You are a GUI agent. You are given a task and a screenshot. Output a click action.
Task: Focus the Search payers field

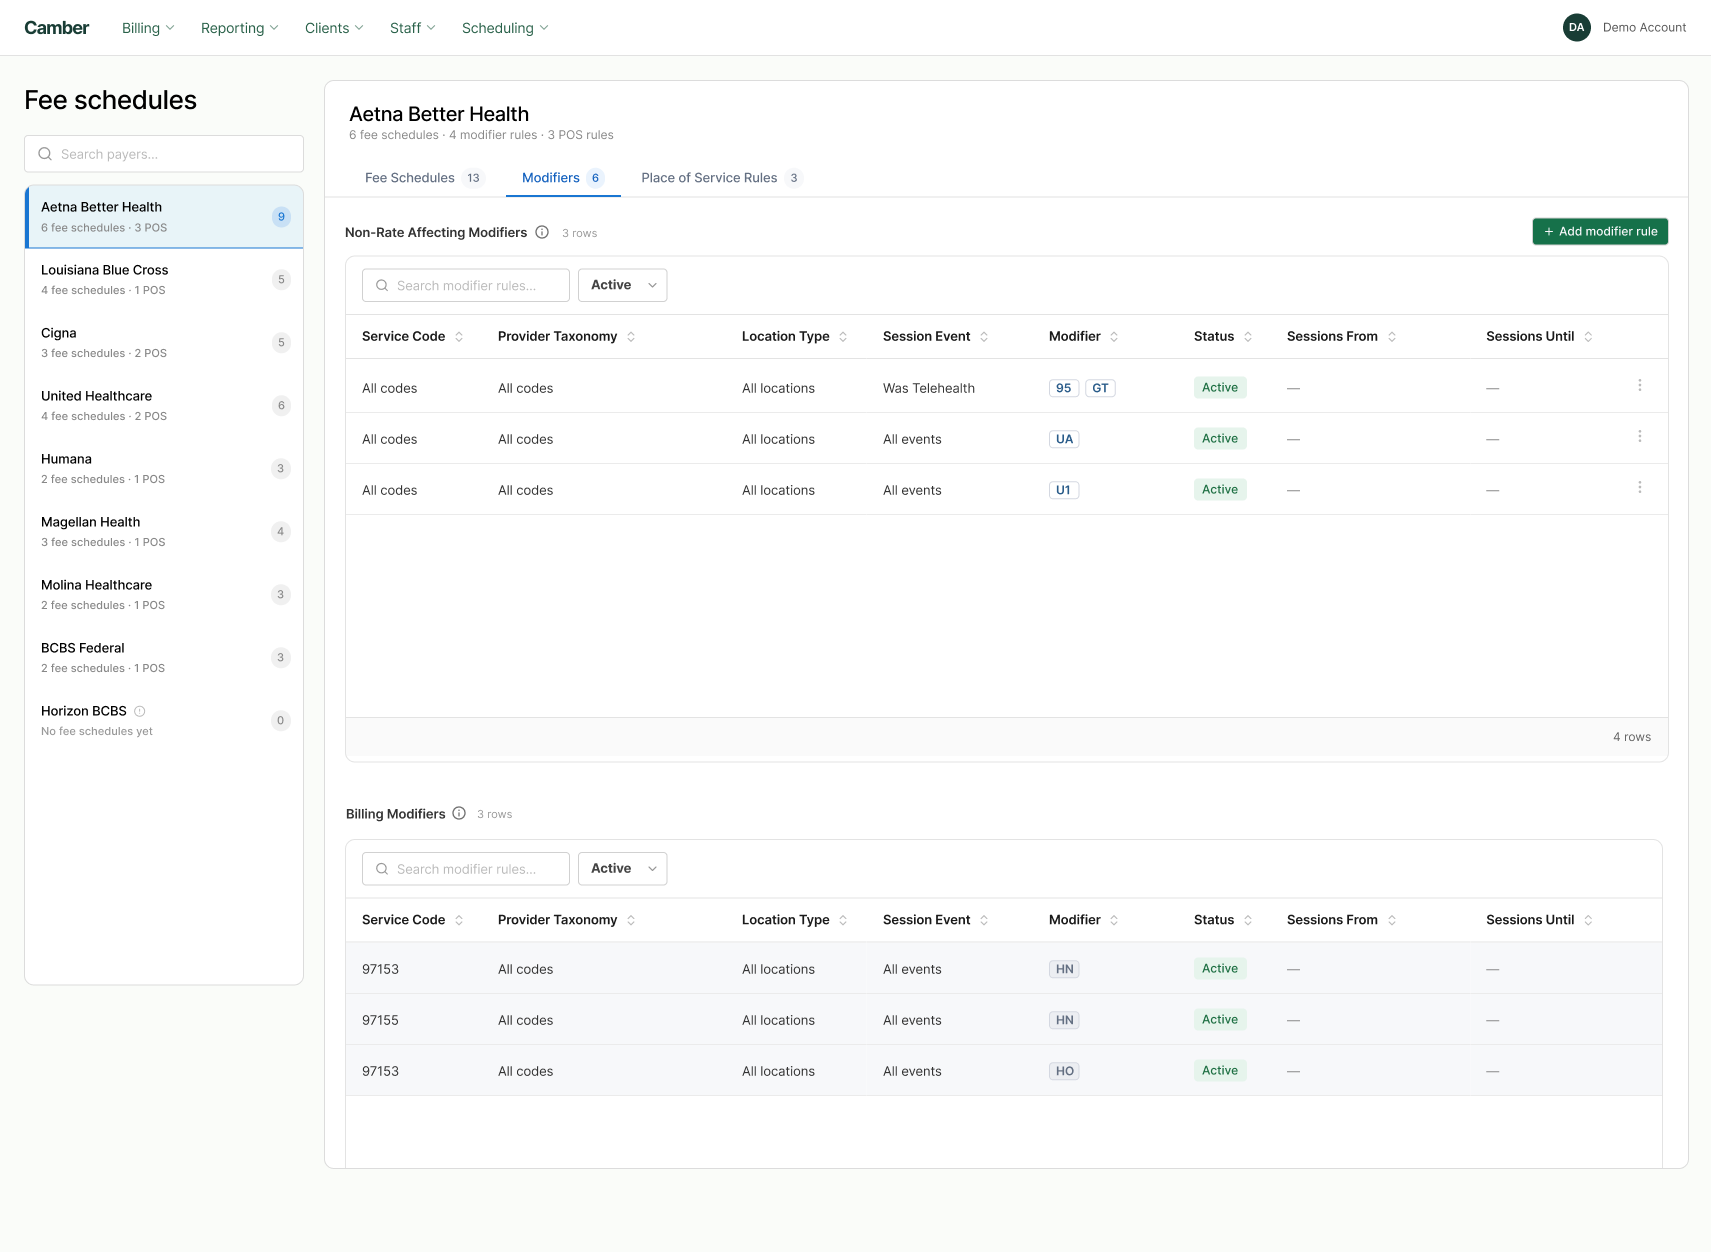(x=164, y=154)
